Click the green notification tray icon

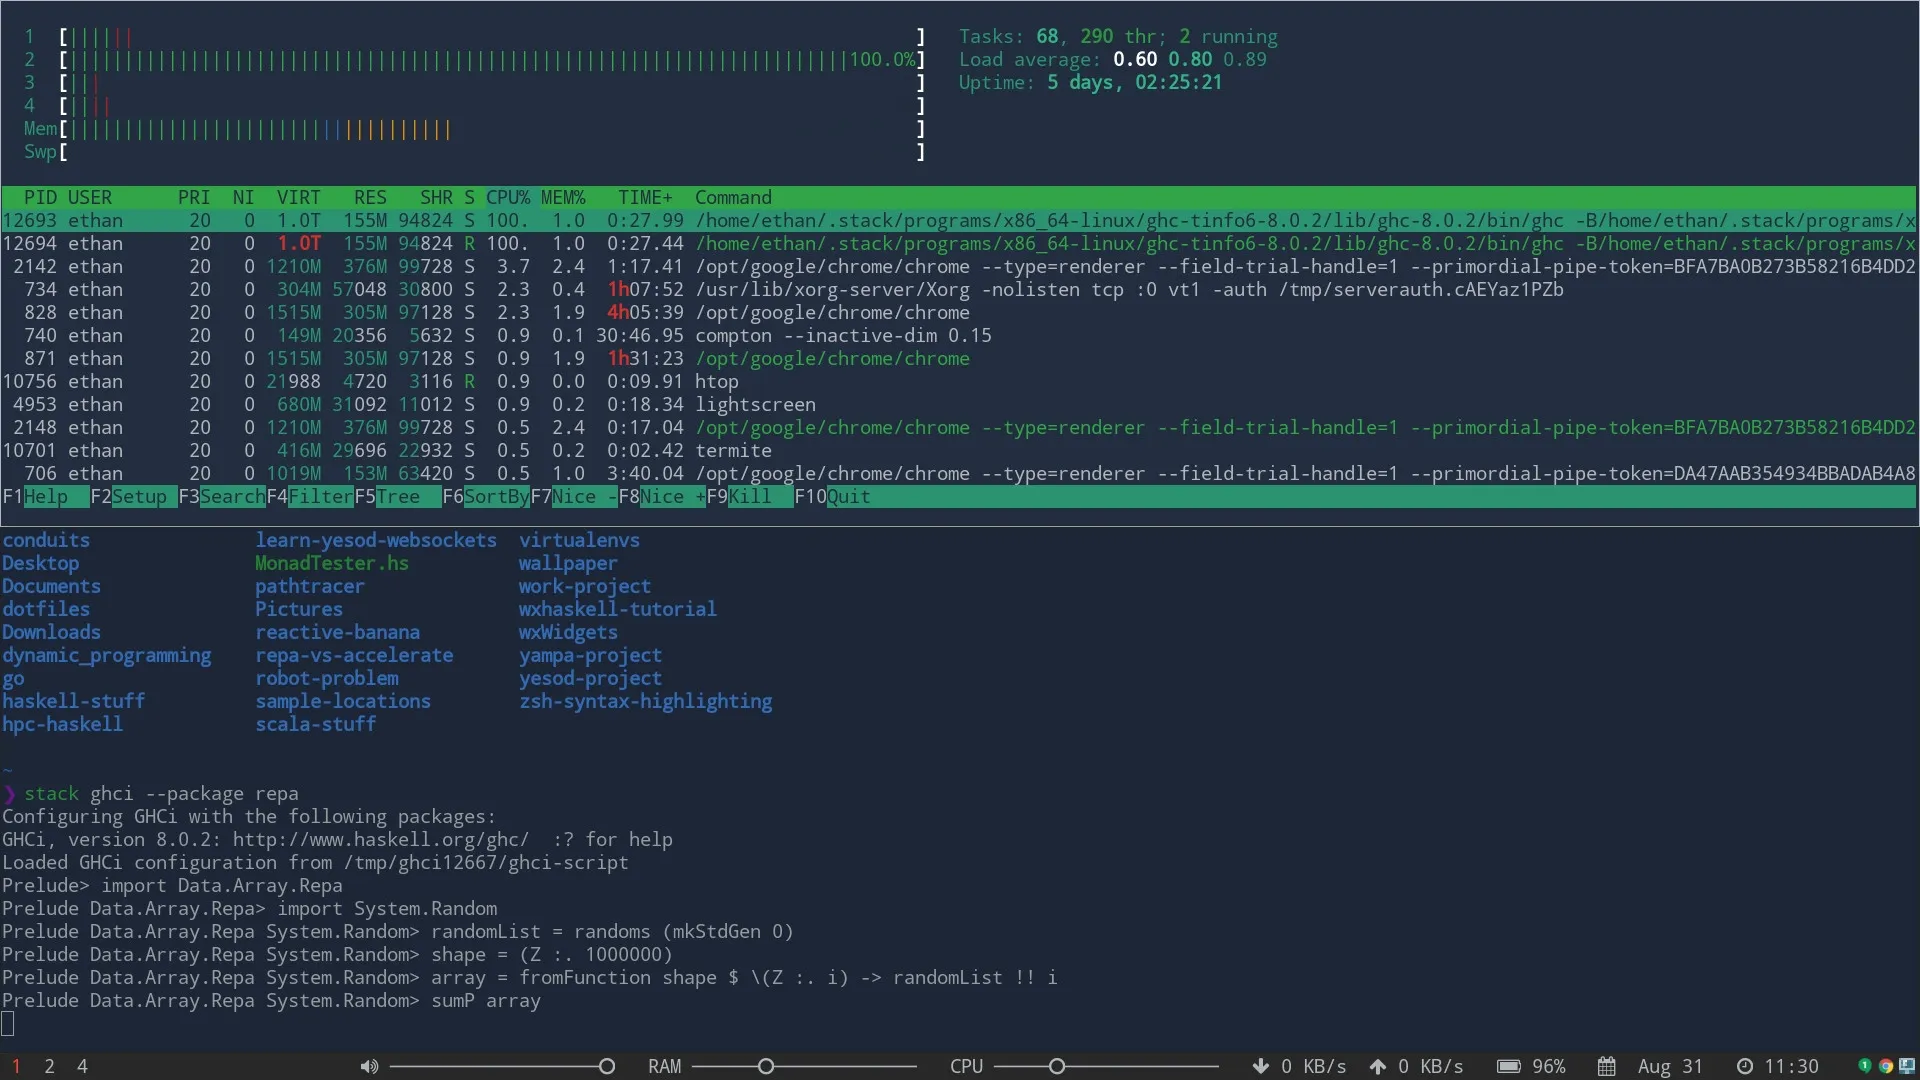(x=1865, y=1066)
